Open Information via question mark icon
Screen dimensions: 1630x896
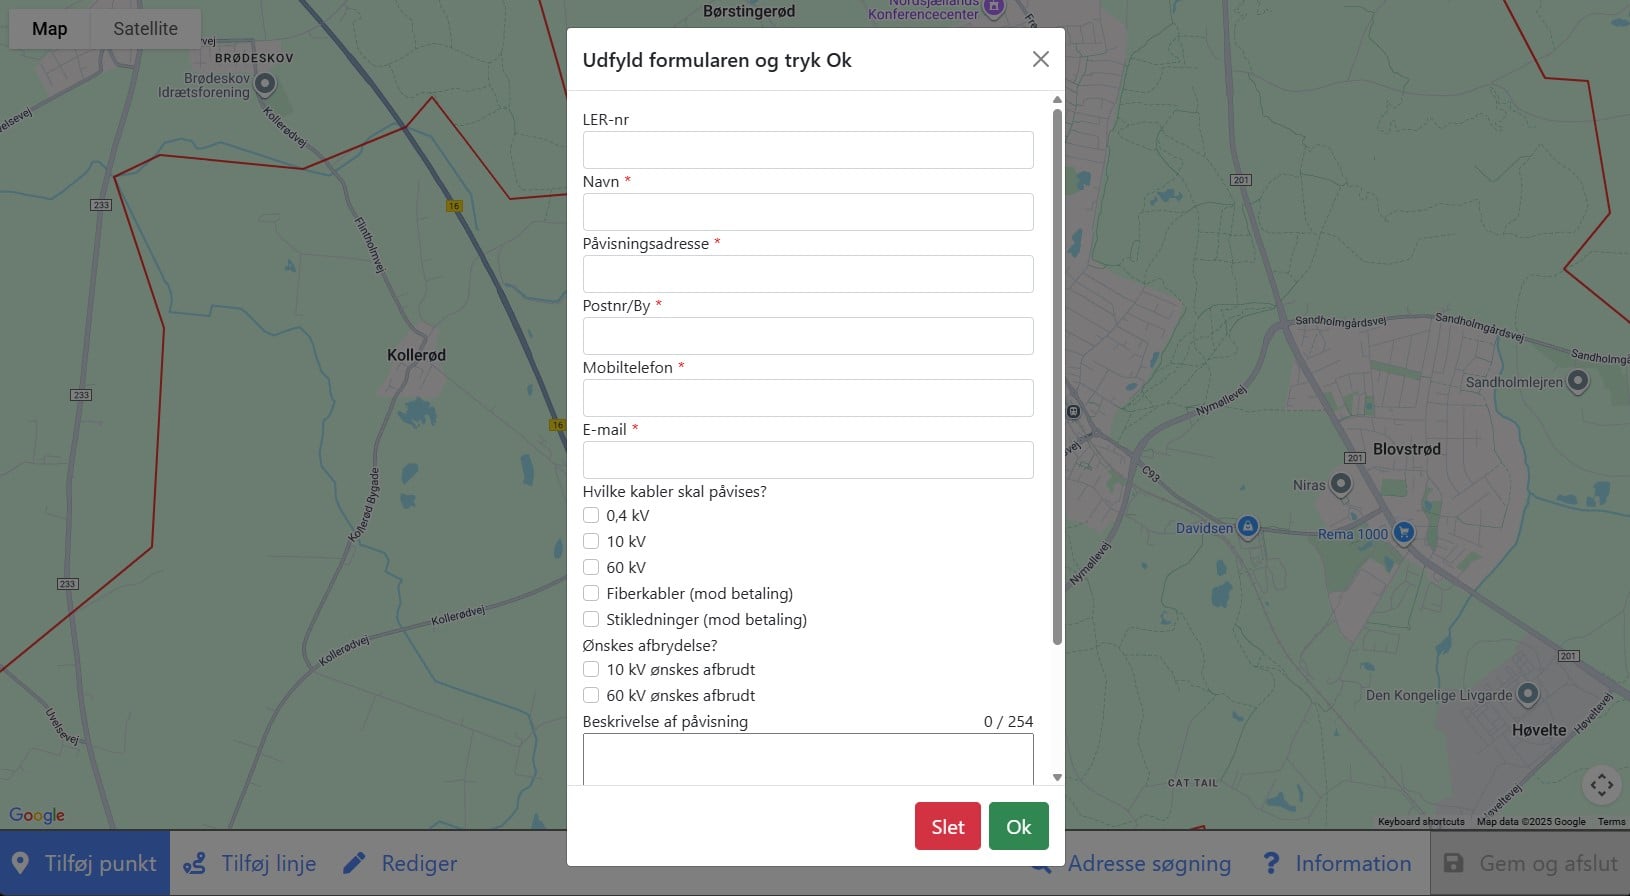[1271, 863]
